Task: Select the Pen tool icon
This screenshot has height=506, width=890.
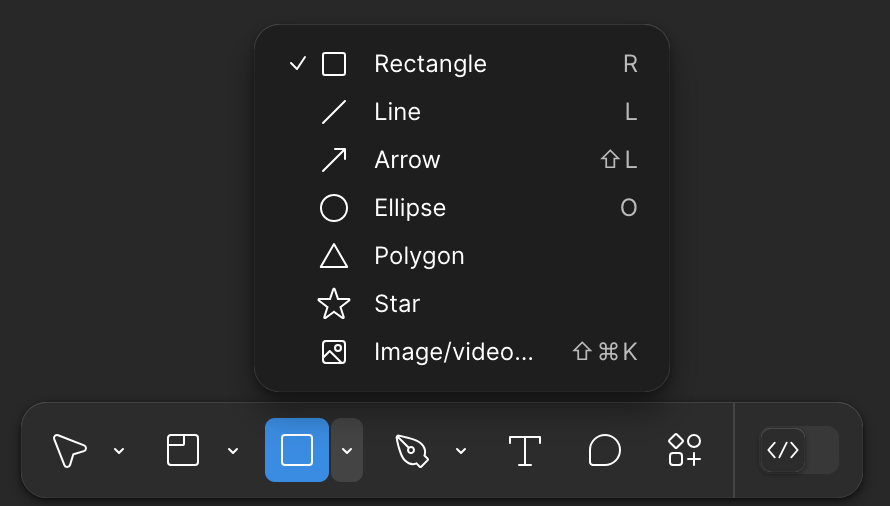Action: coord(411,450)
